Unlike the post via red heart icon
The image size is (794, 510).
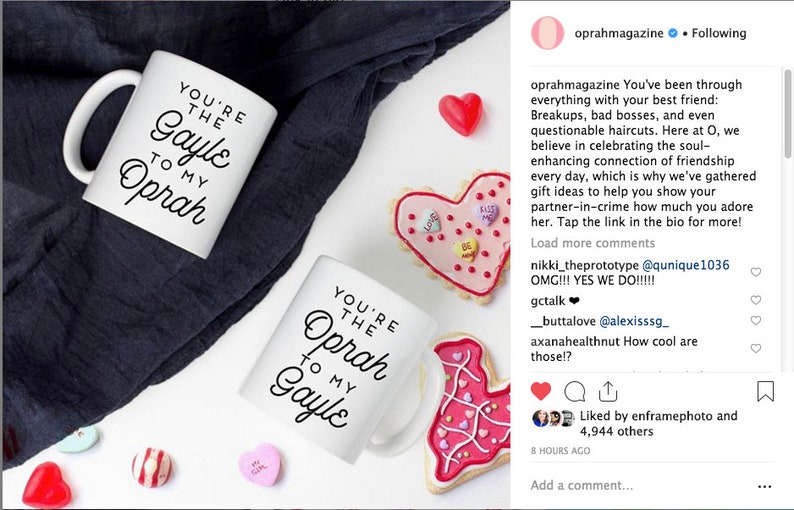[540, 391]
